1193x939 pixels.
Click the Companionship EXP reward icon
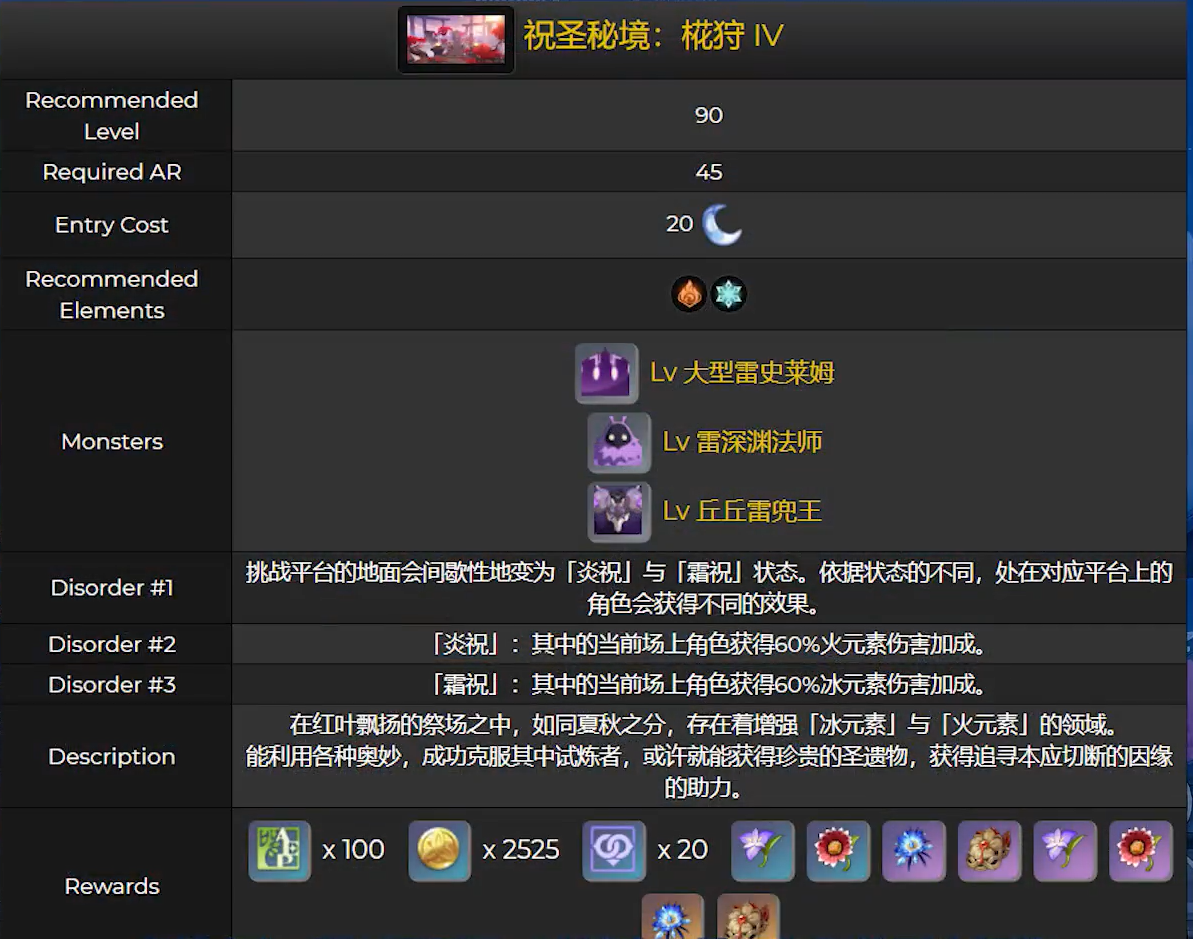click(x=614, y=851)
